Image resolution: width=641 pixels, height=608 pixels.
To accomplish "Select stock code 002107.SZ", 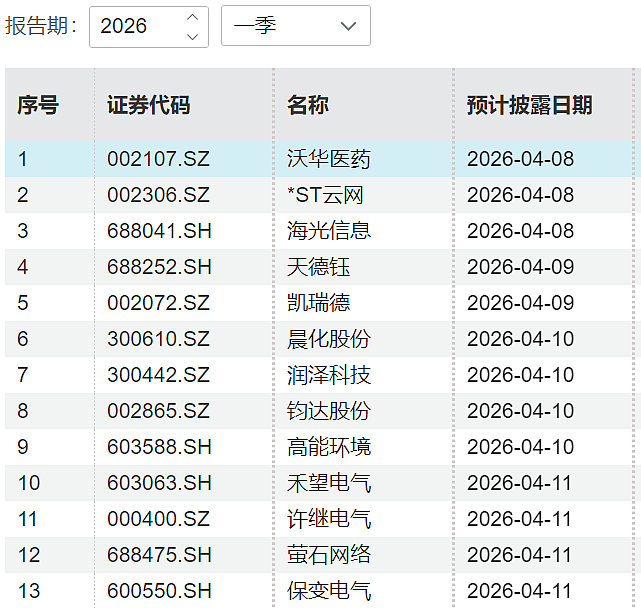I will (159, 159).
